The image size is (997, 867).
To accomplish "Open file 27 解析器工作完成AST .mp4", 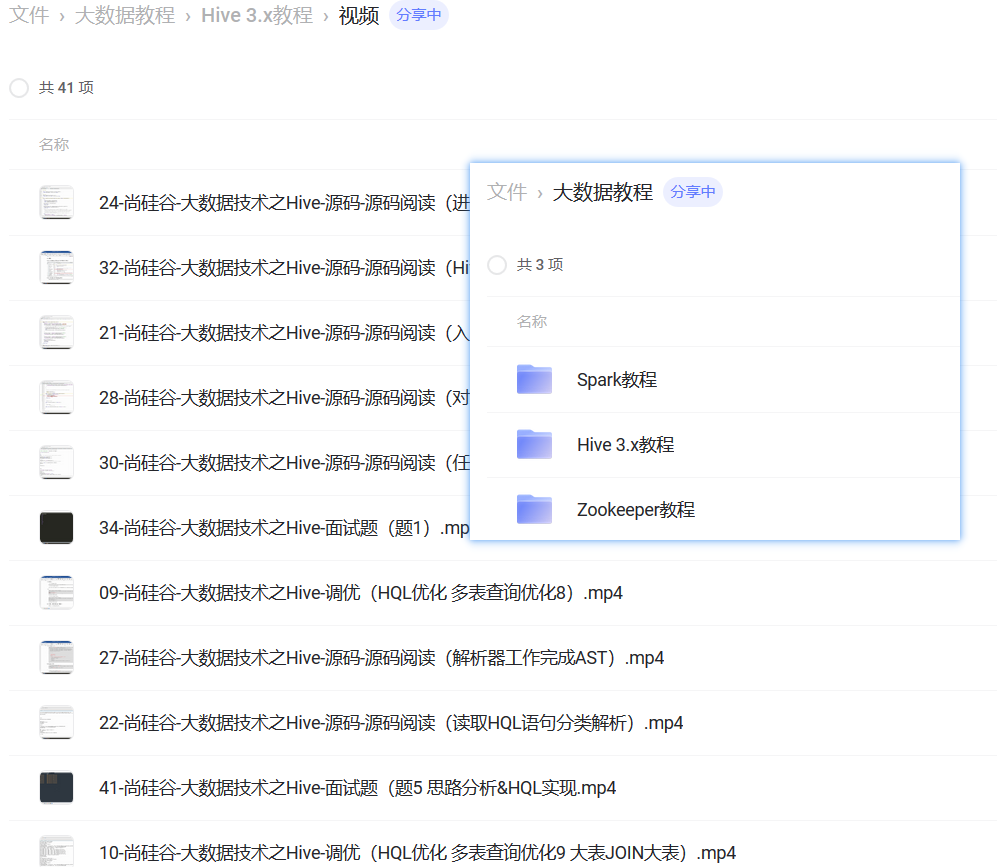I will tap(382, 658).
